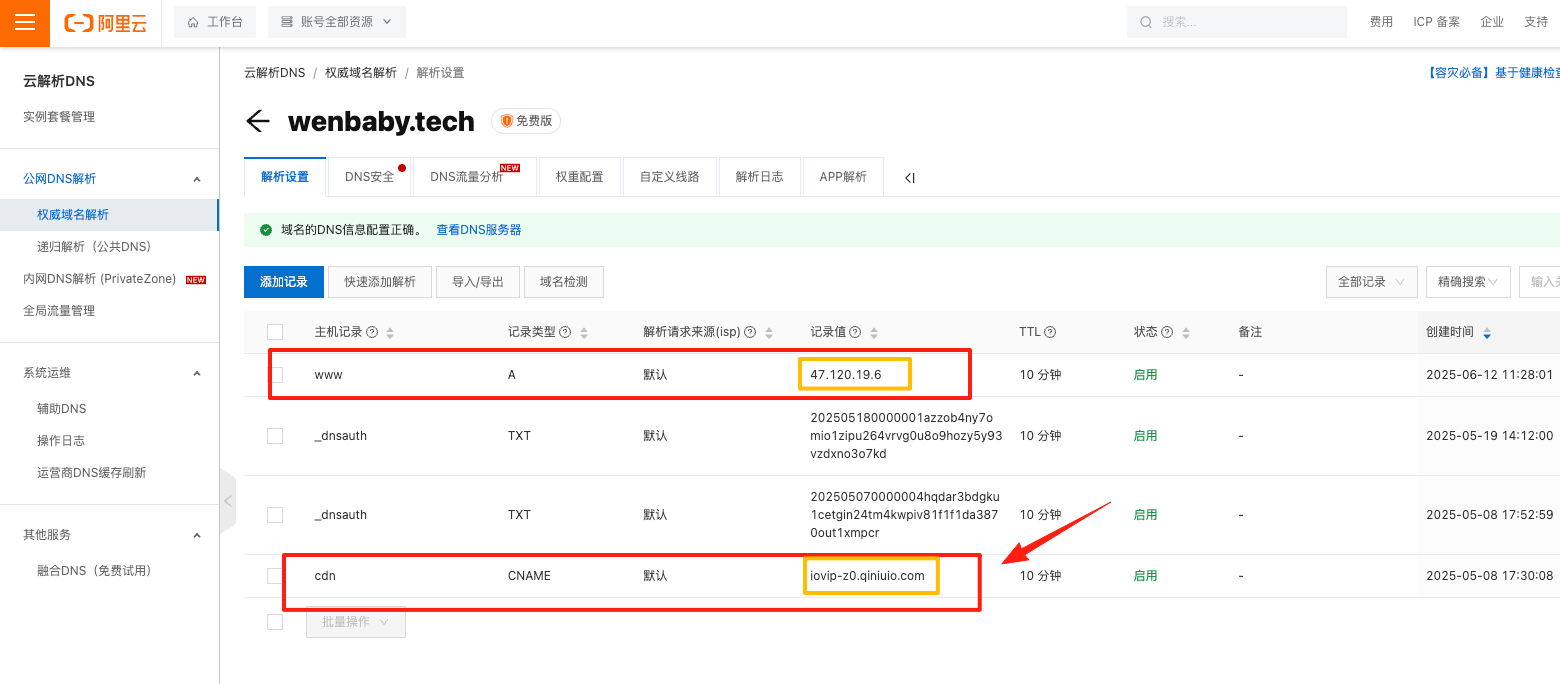1560x684 pixels.
Task: Open the 工作台 button
Action: coord(215,22)
